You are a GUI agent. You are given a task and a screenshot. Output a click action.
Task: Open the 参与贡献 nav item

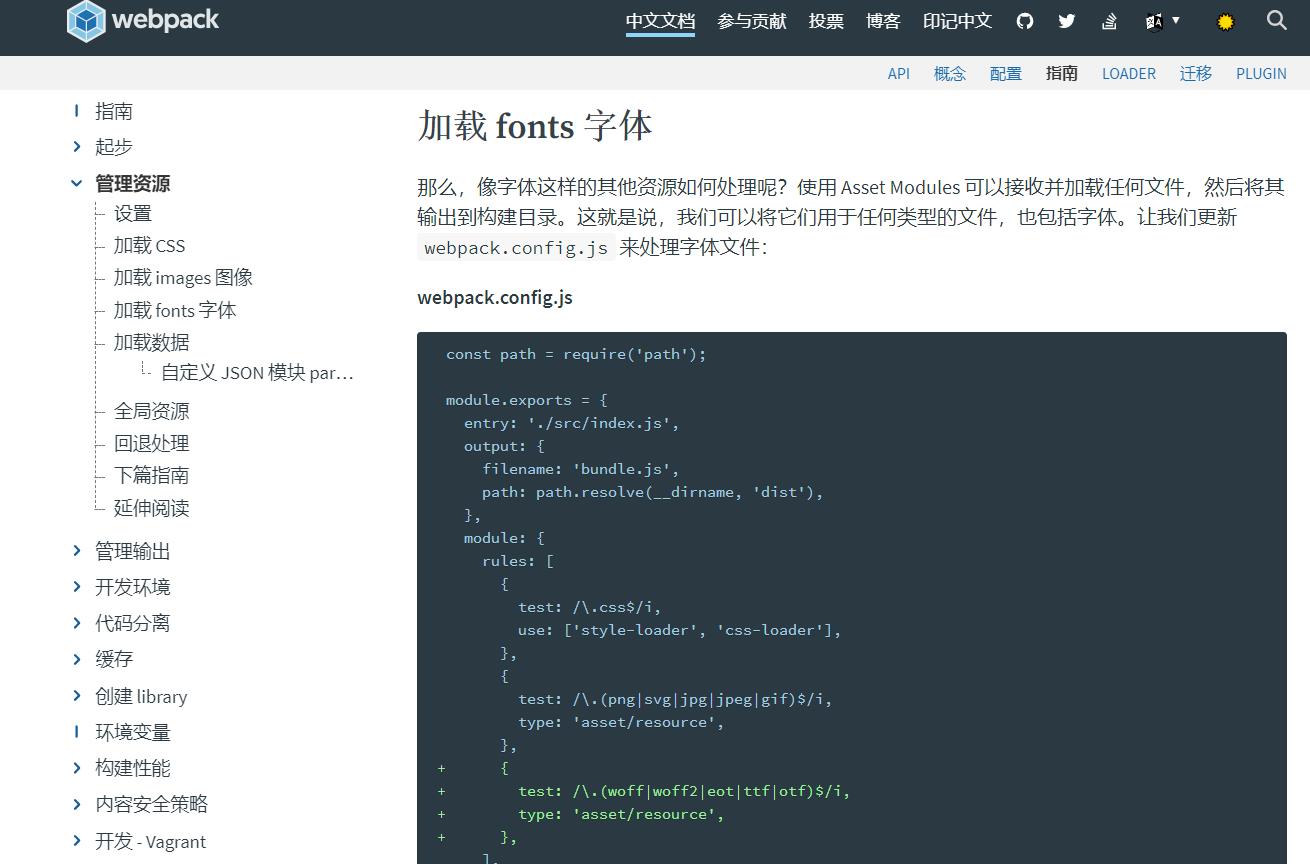pos(752,21)
